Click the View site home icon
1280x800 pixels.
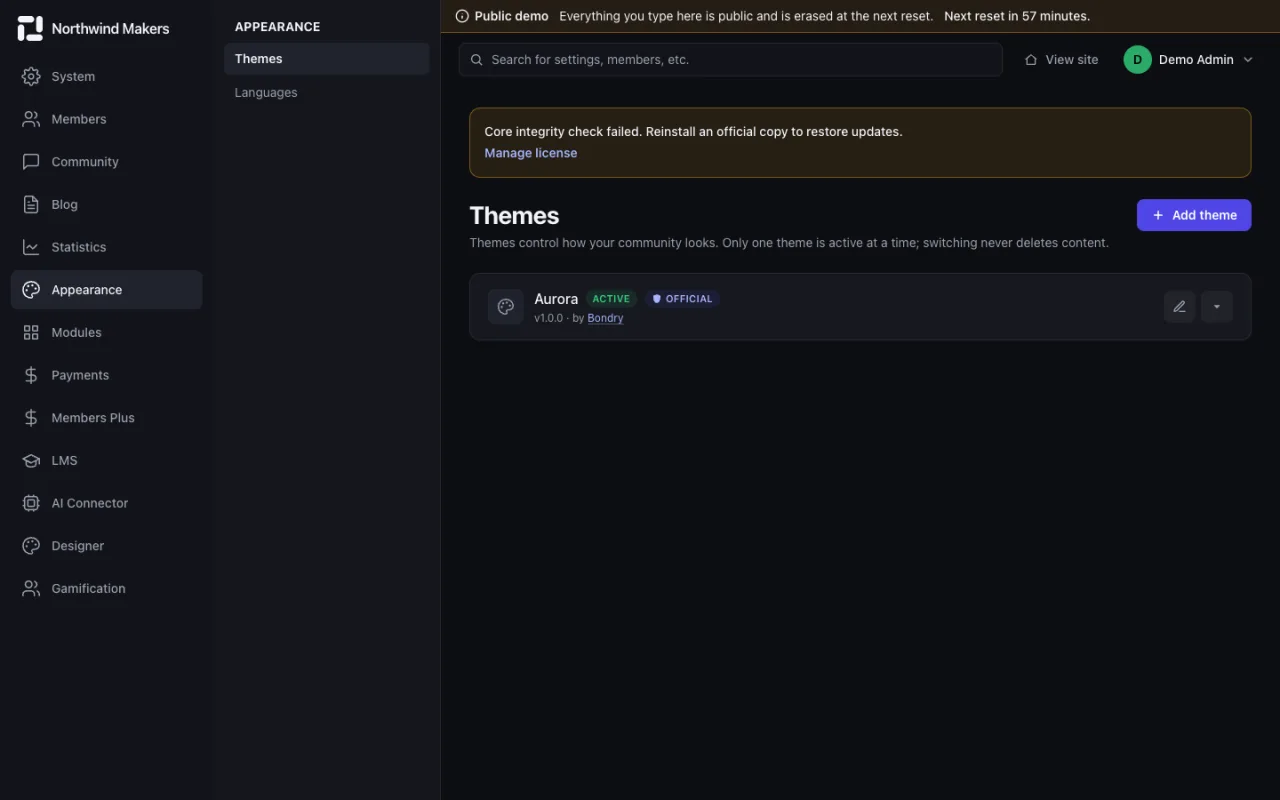[x=1031, y=60]
